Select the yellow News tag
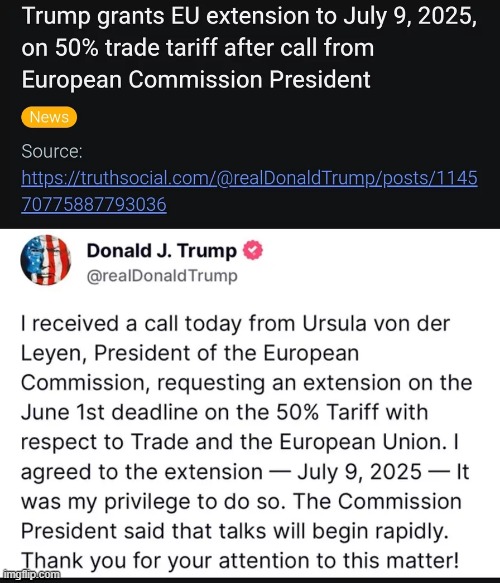 49,117
